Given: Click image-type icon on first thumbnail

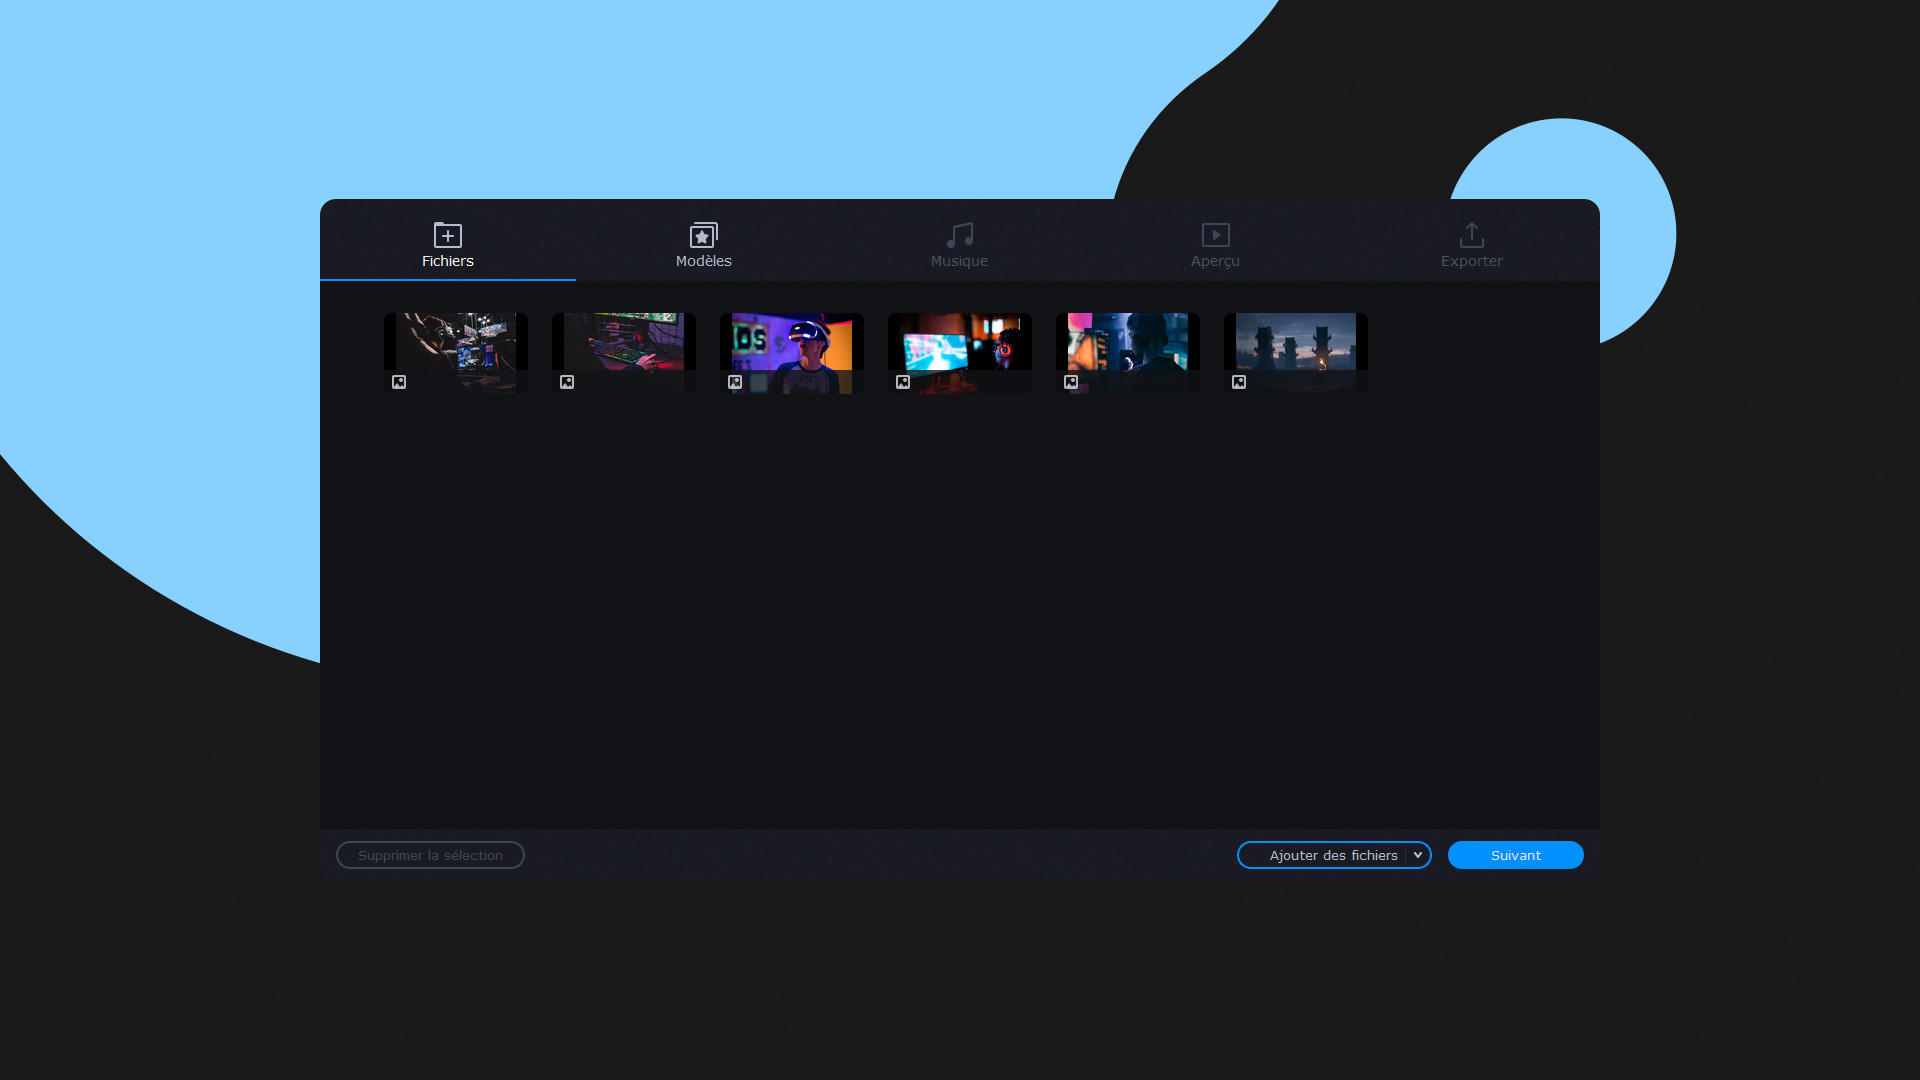Looking at the screenshot, I should [x=399, y=382].
